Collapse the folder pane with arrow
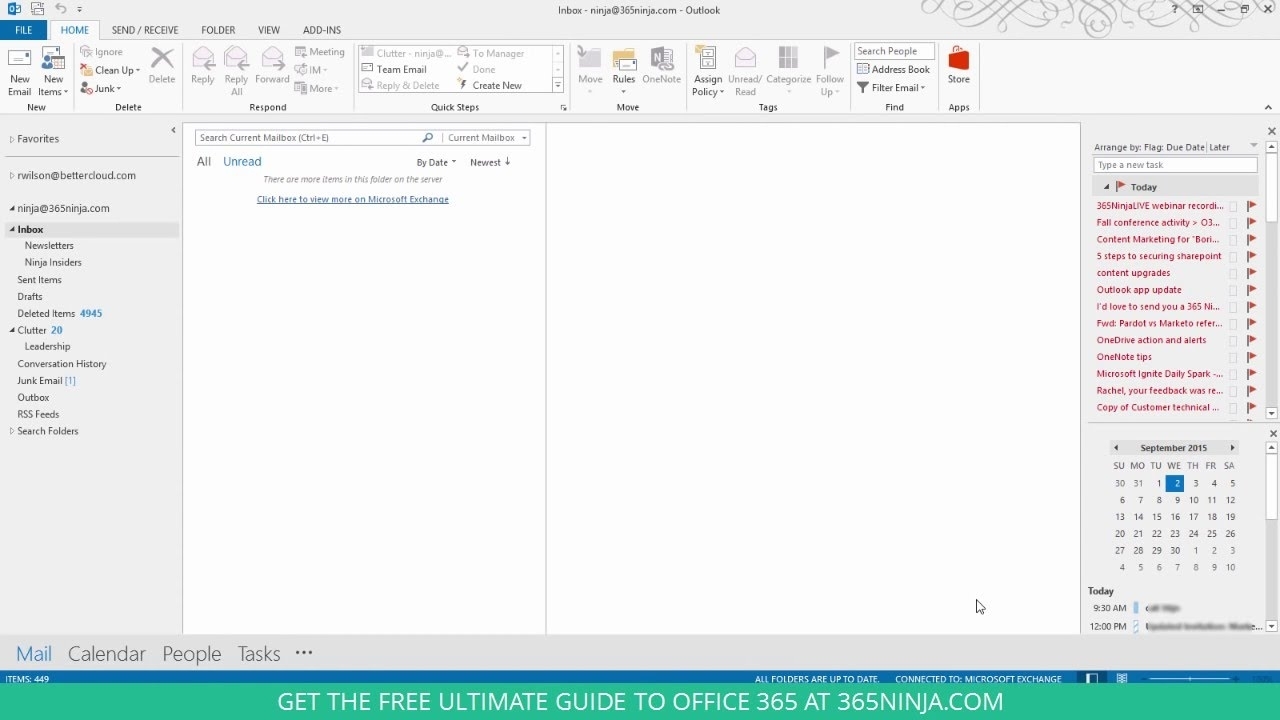This screenshot has width=1280, height=720. pyautogui.click(x=173, y=130)
